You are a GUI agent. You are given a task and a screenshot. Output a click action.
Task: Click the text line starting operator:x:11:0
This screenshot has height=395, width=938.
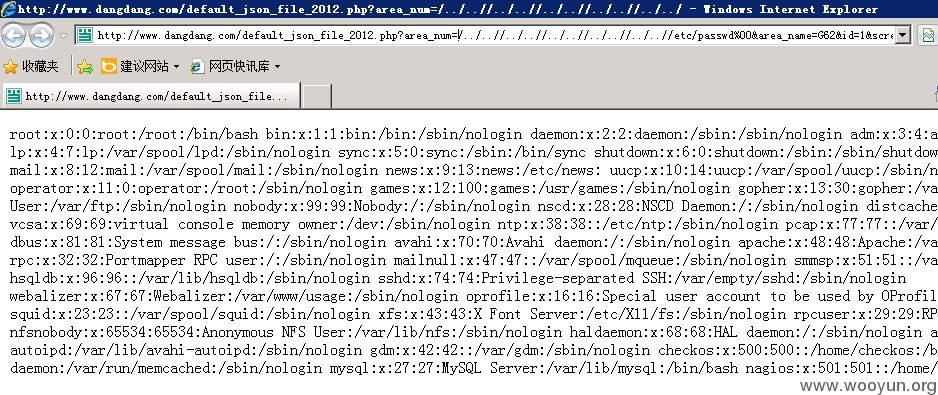point(473,189)
